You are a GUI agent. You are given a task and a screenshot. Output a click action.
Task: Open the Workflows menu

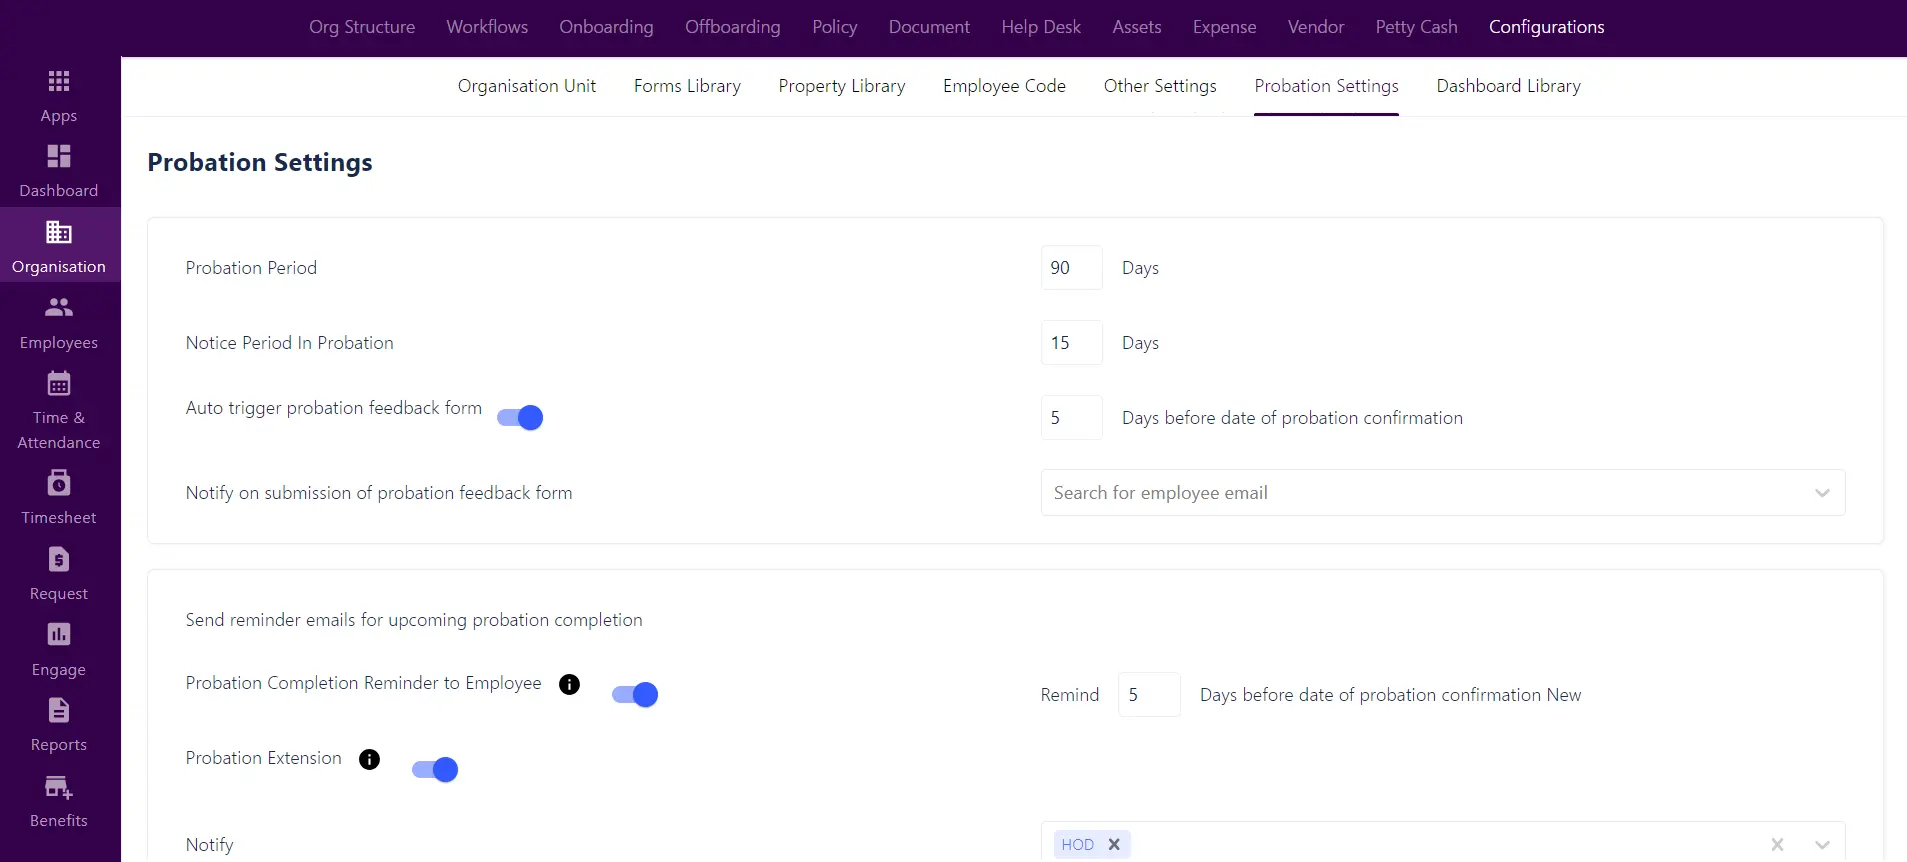487,27
